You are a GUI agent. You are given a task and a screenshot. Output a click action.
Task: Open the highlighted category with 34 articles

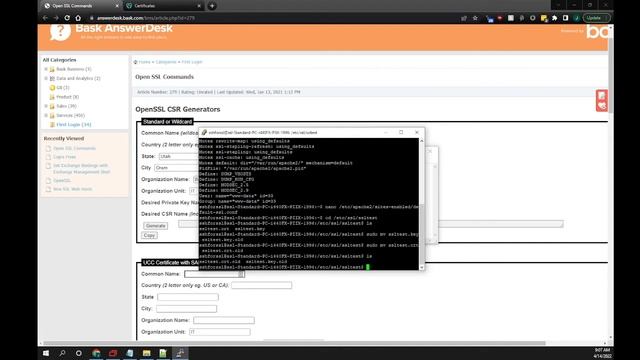pos(73,124)
